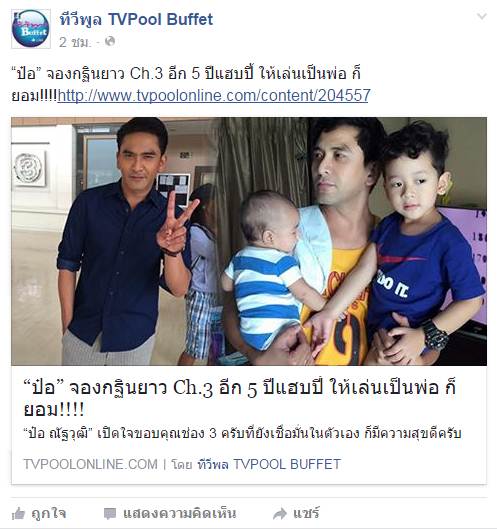Click the 2 ชม. timestamp
This screenshot has width=497, height=529.
tap(75, 42)
